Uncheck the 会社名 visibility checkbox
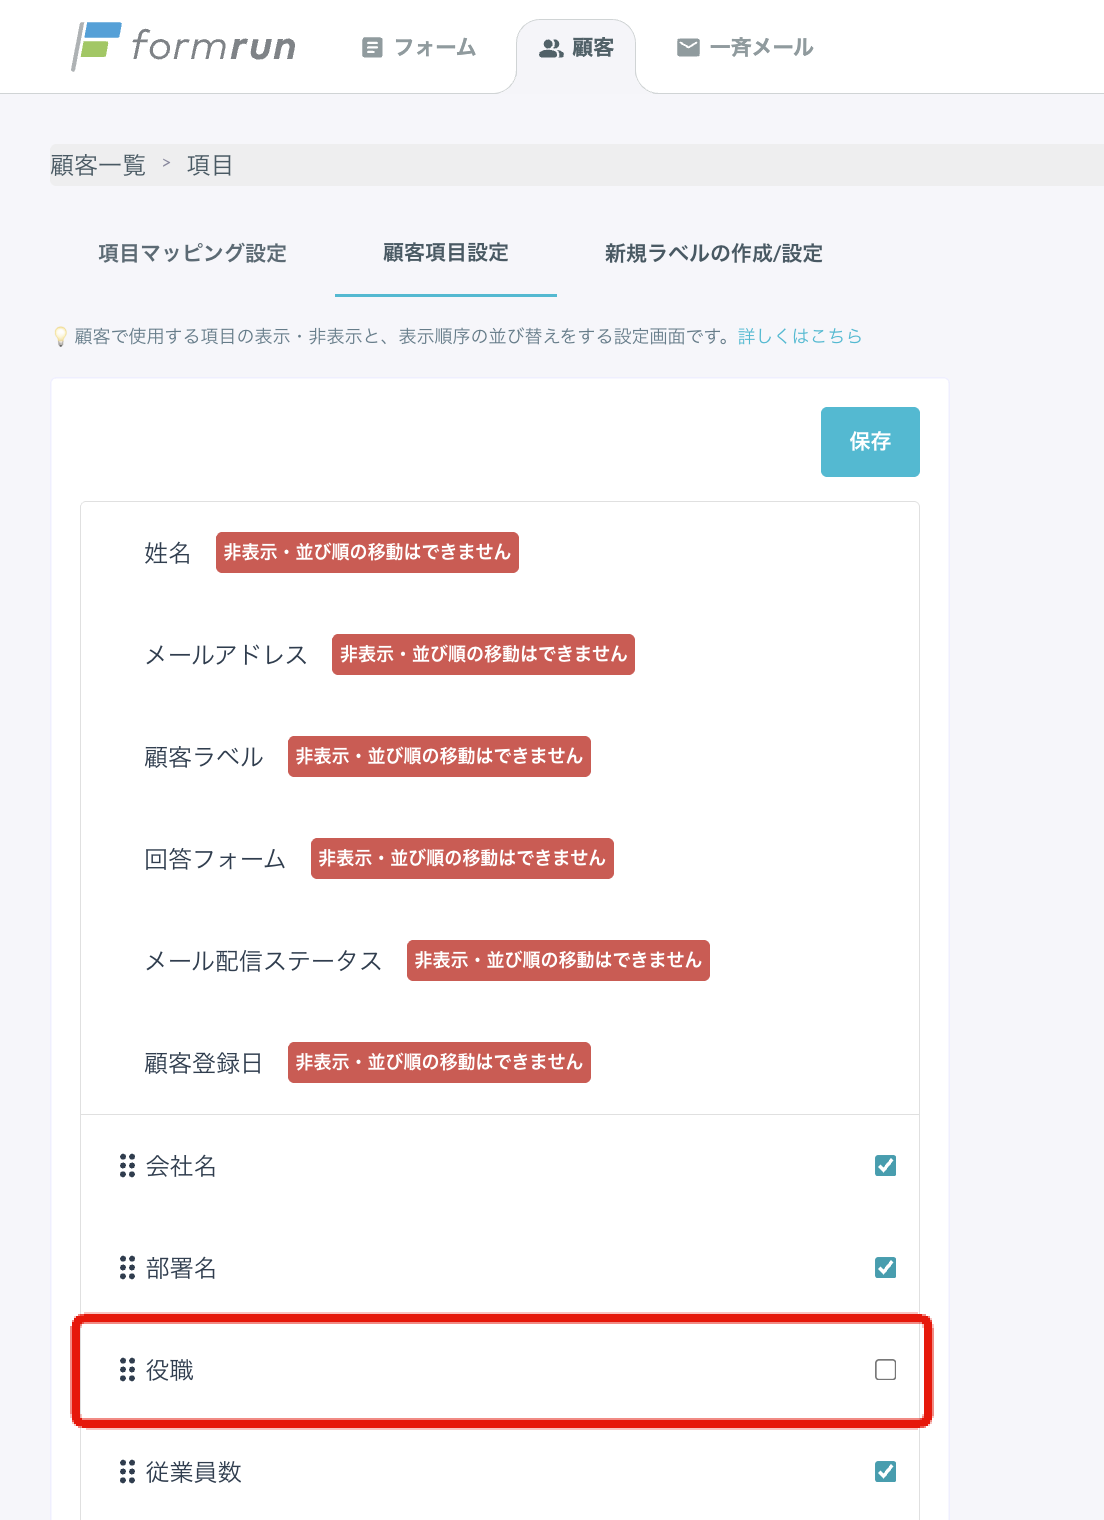This screenshot has width=1104, height=1520. point(885,1166)
